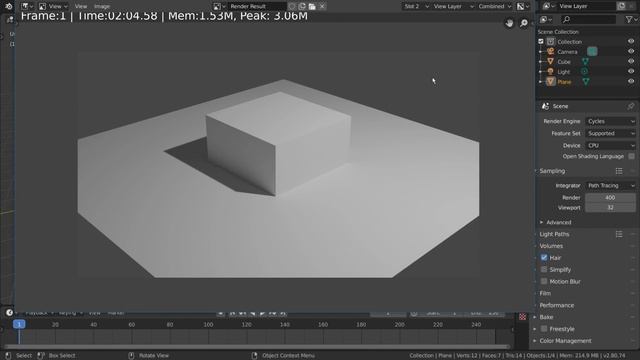Screen dimensions: 640x360
Task: Click the Plane mesh object icon
Action: 551,82
